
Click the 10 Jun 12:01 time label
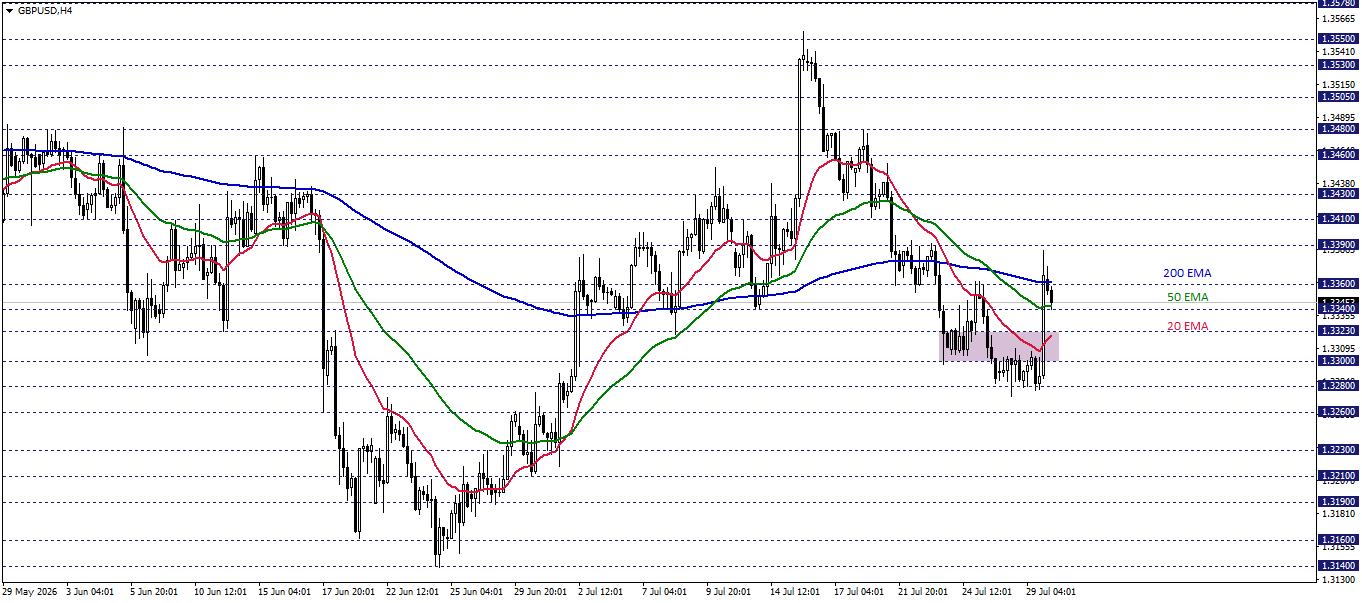(221, 592)
